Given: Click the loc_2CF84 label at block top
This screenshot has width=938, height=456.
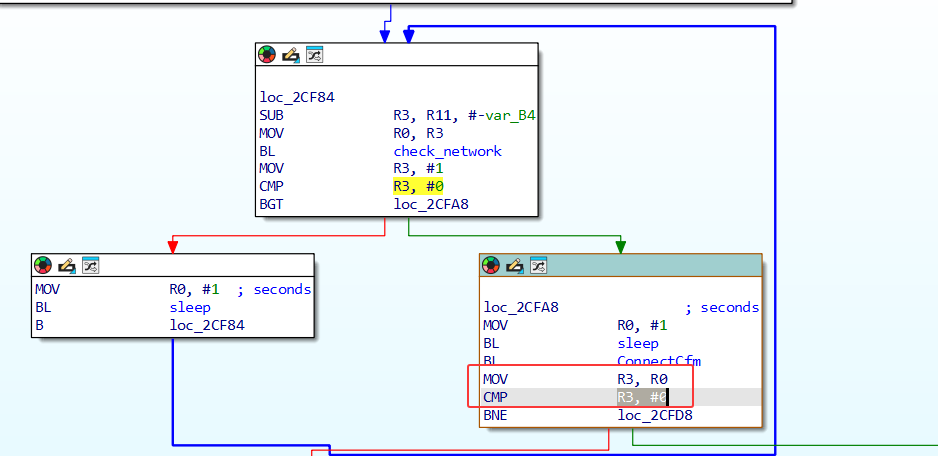Looking at the screenshot, I should pyautogui.click(x=297, y=97).
